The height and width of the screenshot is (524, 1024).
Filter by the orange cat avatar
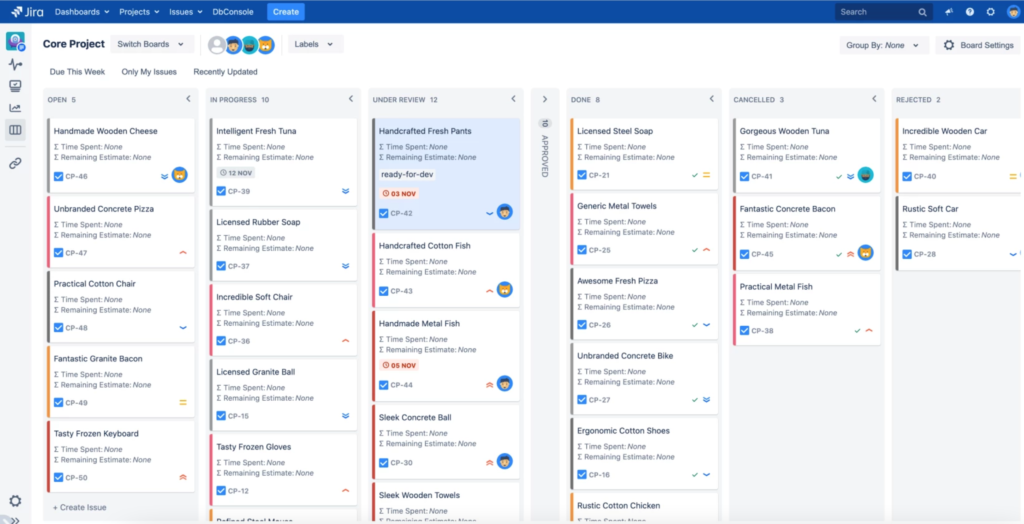click(x=265, y=44)
